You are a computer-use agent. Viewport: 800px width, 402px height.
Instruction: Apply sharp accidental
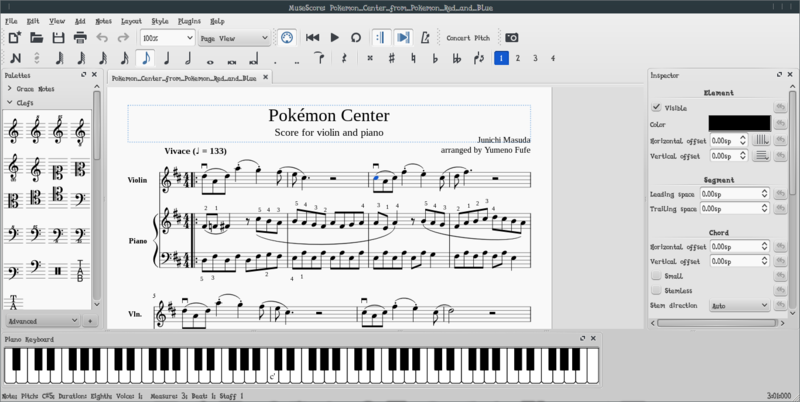tap(392, 58)
